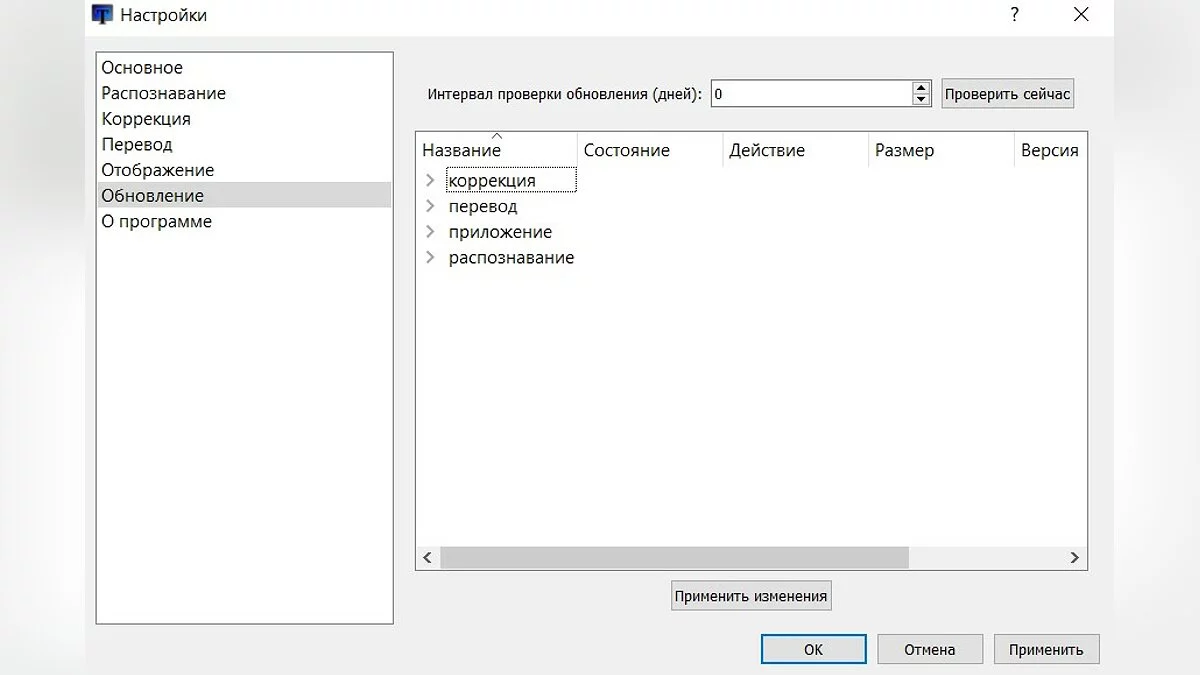The width and height of the screenshot is (1200, 675).
Task: Expand the коррекция tree node
Action: click(x=430, y=180)
